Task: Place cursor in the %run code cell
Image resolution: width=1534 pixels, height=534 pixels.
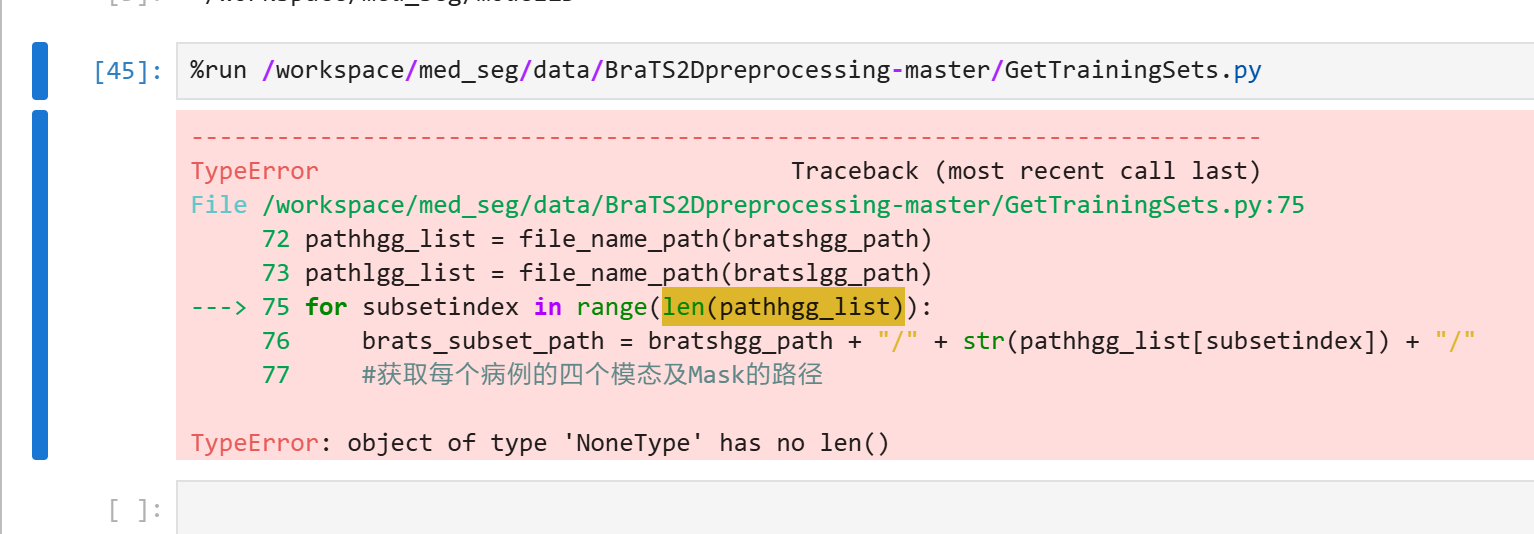Action: (x=855, y=71)
